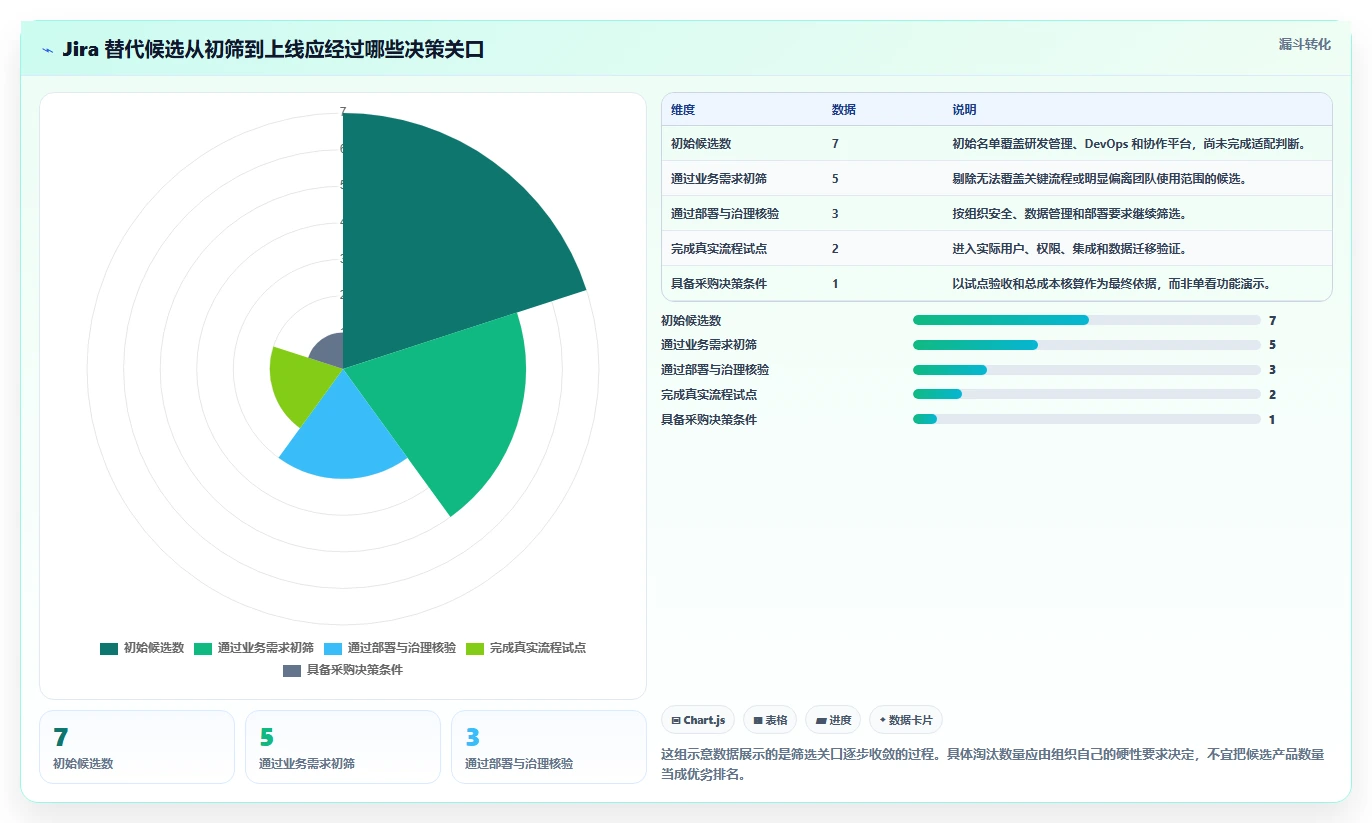Image resolution: width=1372 pixels, height=823 pixels.
Task: Click the 说明 column header
Action: click(x=964, y=110)
